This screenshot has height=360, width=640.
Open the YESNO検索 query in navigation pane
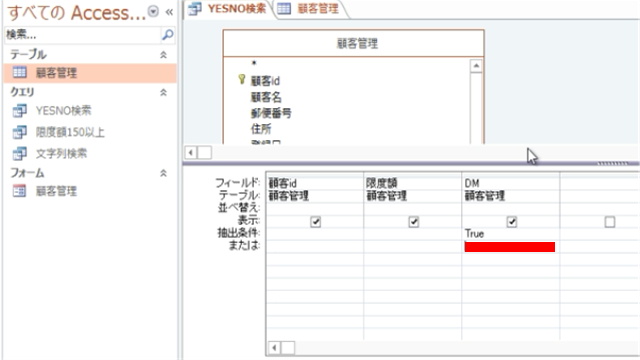[63, 111]
